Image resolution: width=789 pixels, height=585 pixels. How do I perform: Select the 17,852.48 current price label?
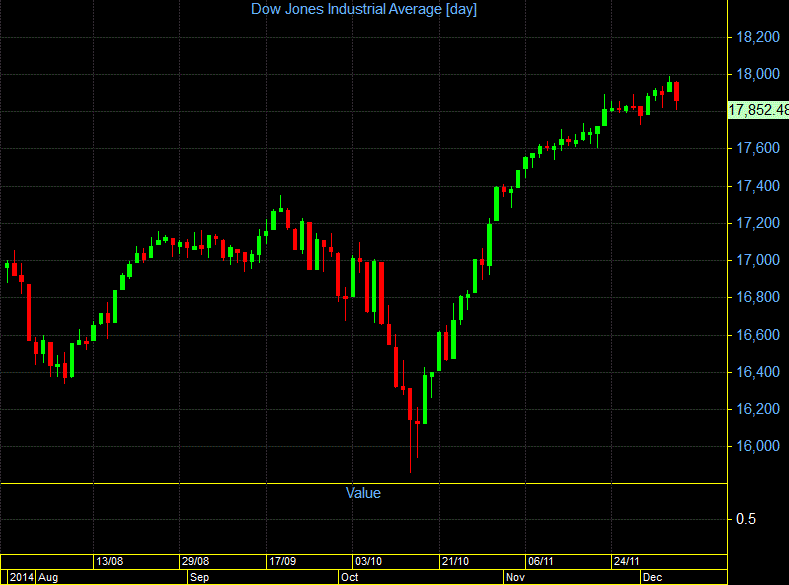coord(758,110)
